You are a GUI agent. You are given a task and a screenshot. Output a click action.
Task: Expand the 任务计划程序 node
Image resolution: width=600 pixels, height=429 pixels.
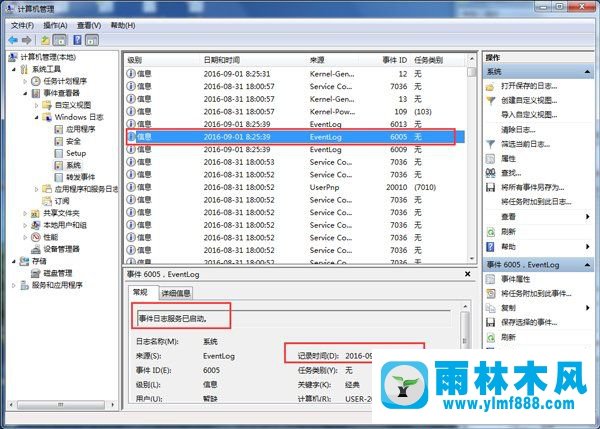25,81
